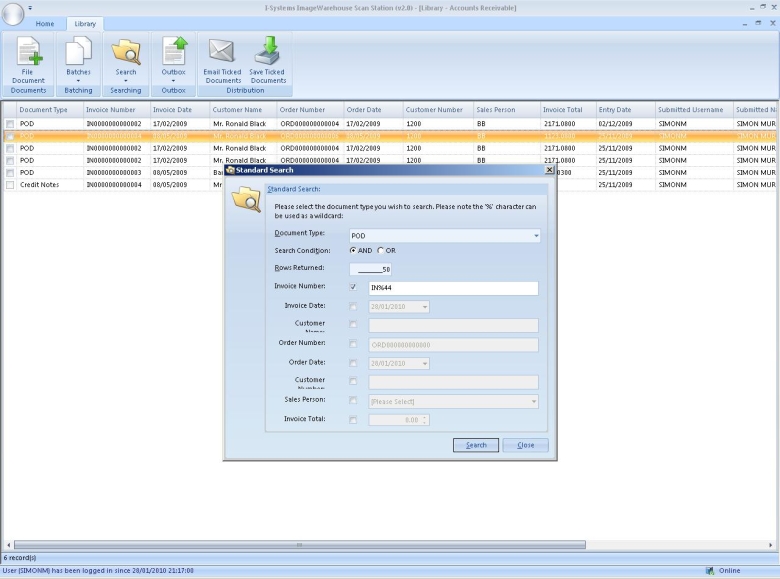
Task: Open the Order Date date picker
Action: [x=425, y=364]
